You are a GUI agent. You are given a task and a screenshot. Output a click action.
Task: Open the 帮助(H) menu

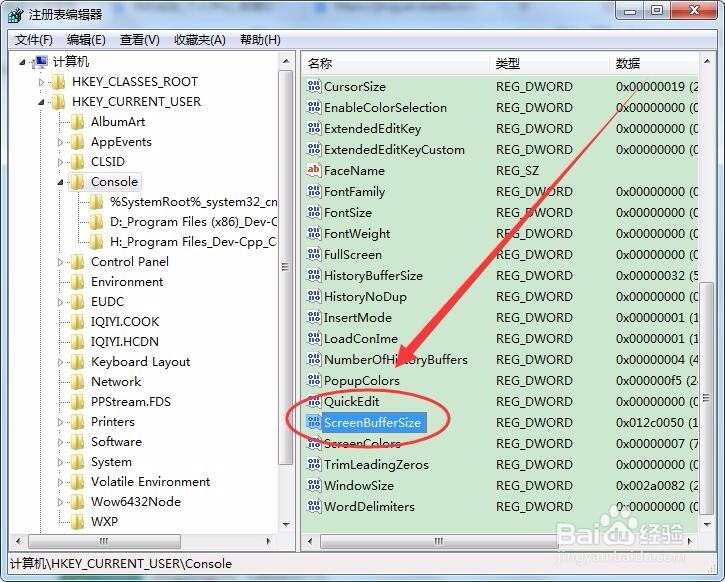click(x=260, y=40)
